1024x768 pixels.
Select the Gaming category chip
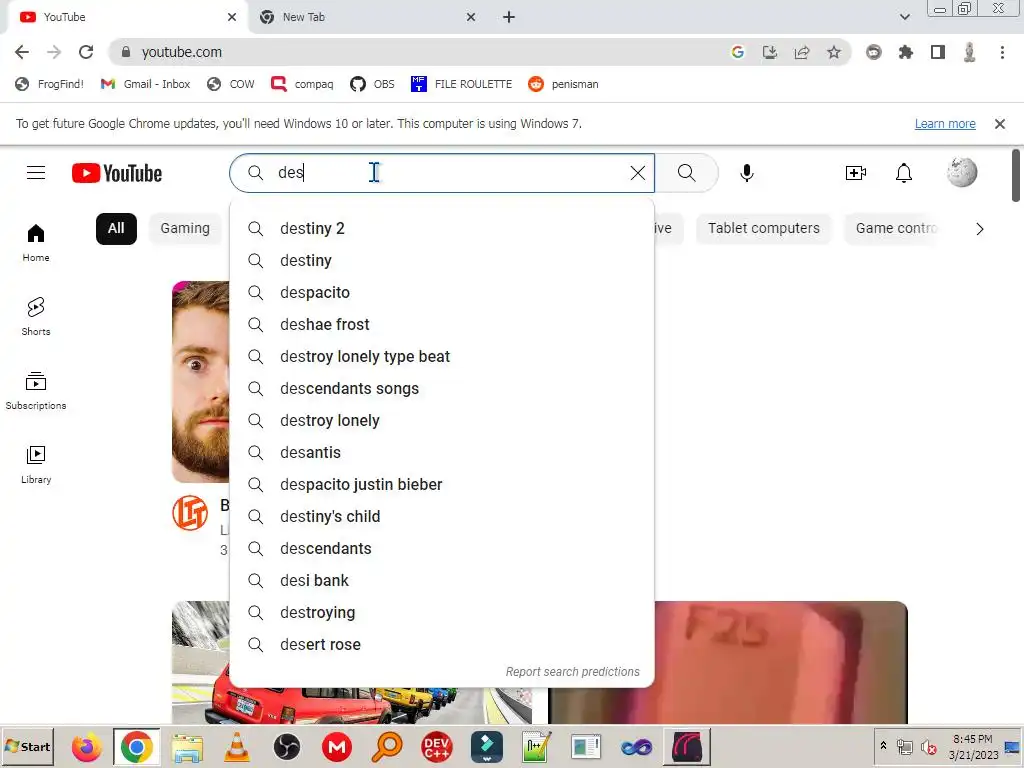[x=185, y=229]
